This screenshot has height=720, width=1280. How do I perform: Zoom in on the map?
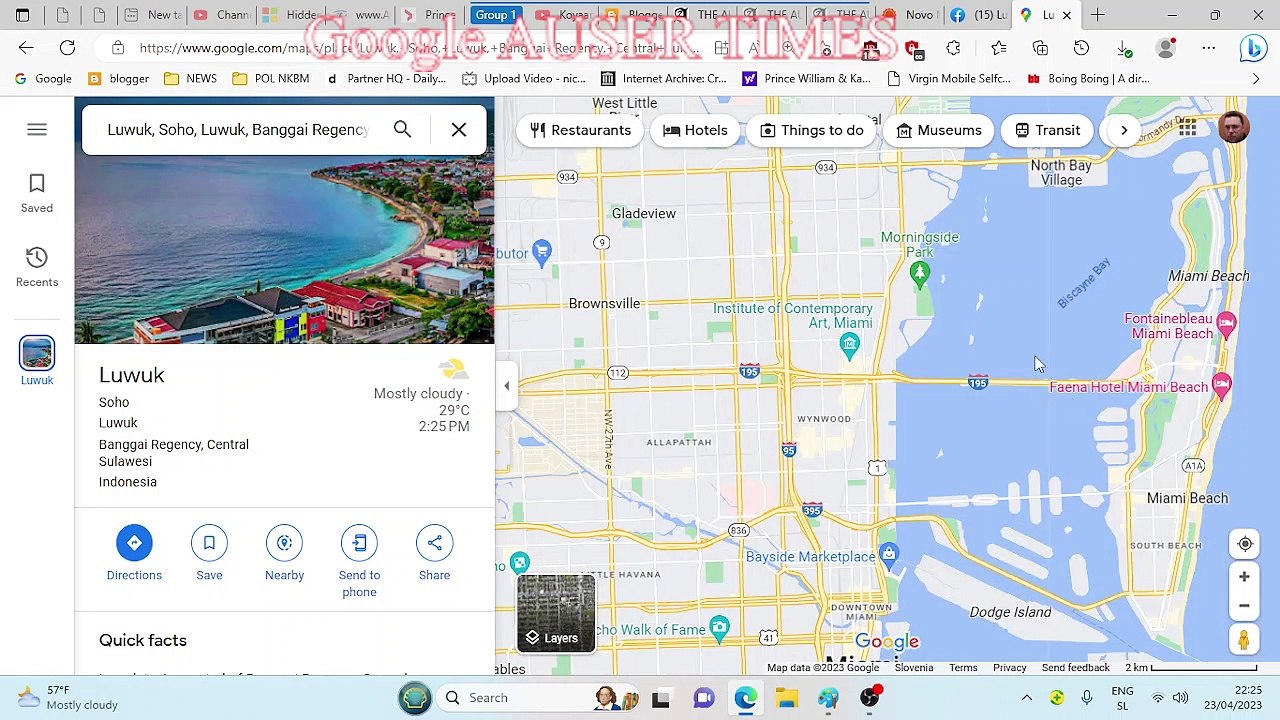tap(1244, 577)
